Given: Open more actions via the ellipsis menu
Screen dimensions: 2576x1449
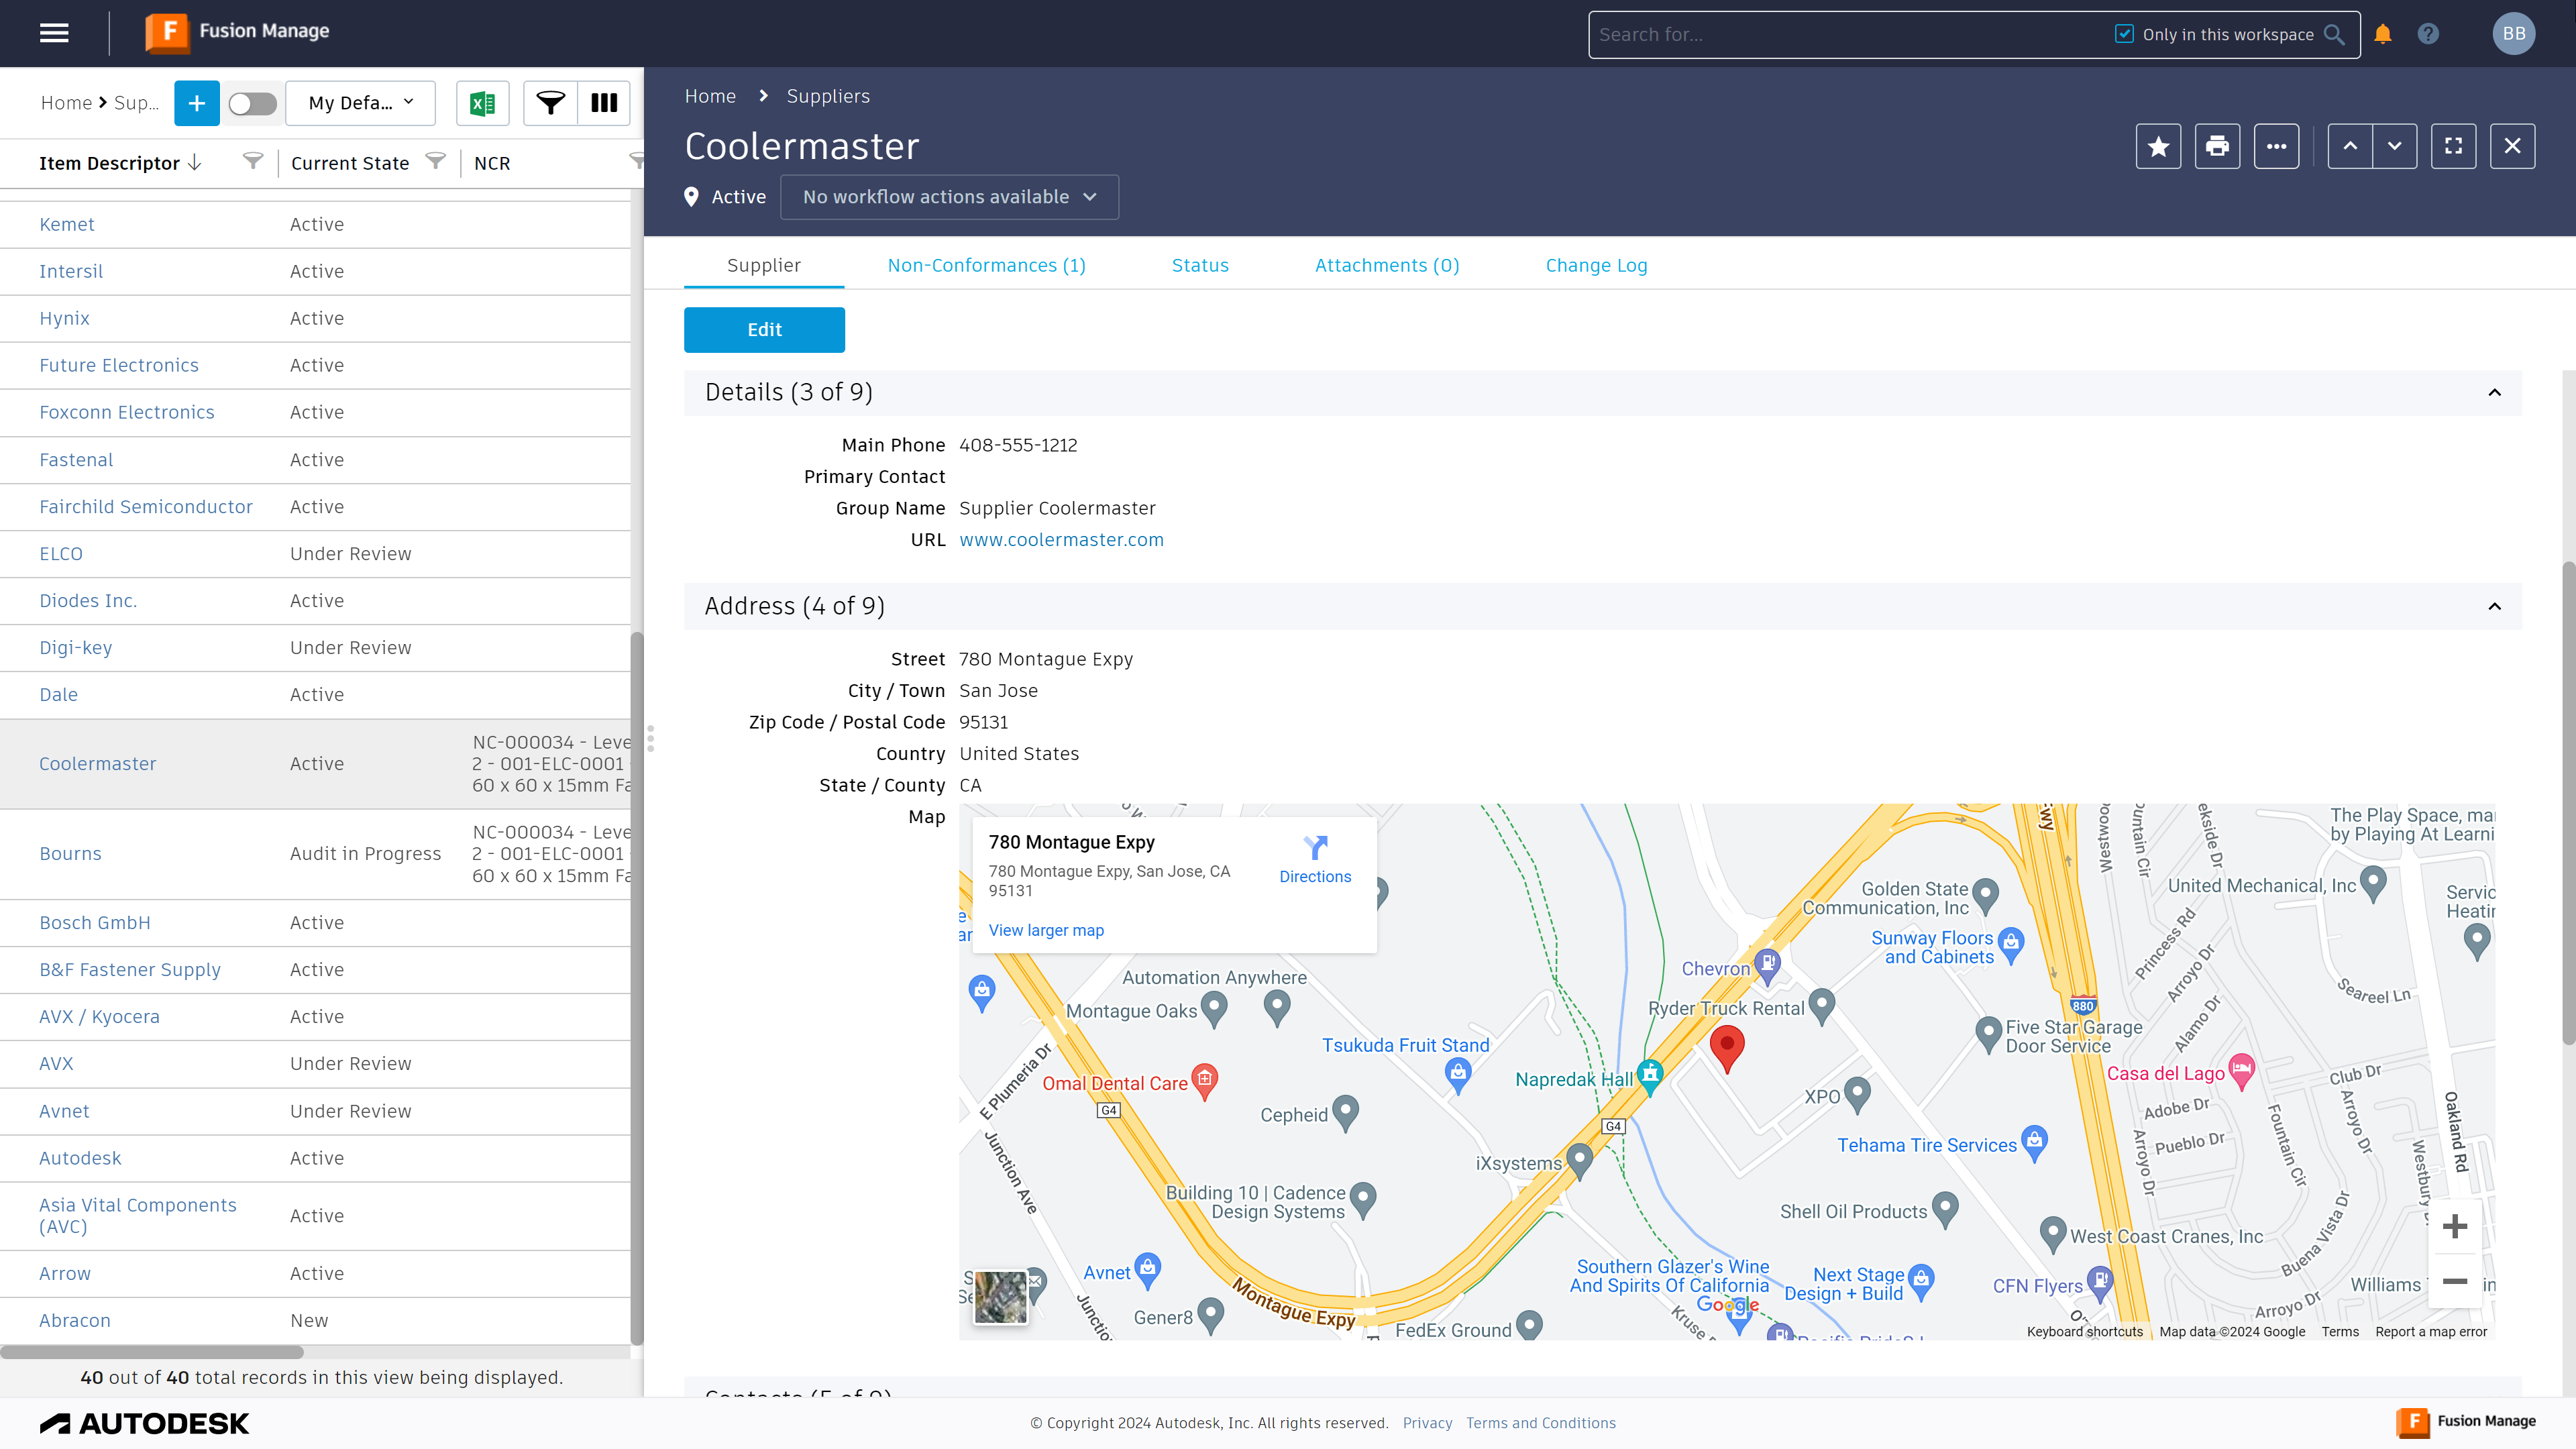Looking at the screenshot, I should click(2277, 146).
